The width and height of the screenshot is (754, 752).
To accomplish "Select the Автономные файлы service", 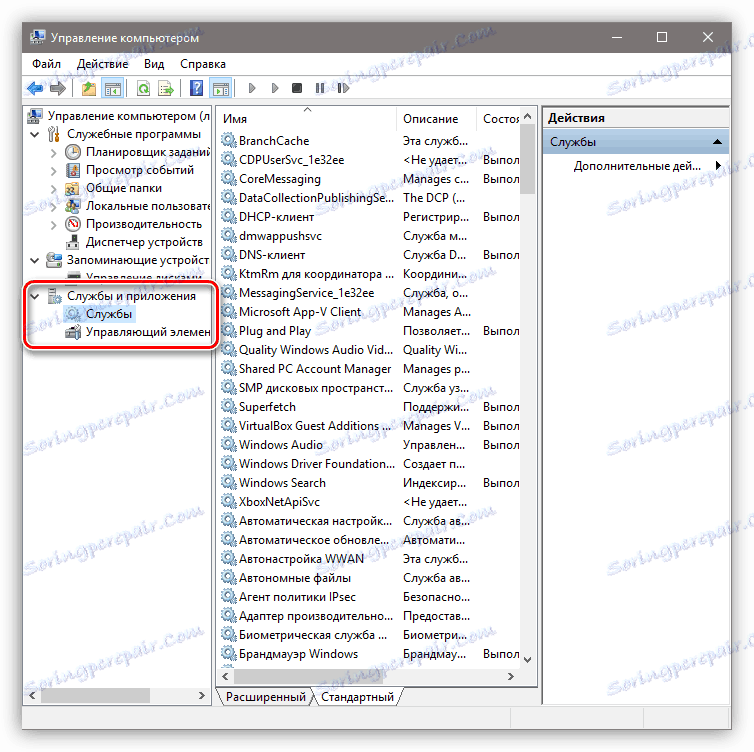I will (x=369, y=578).
